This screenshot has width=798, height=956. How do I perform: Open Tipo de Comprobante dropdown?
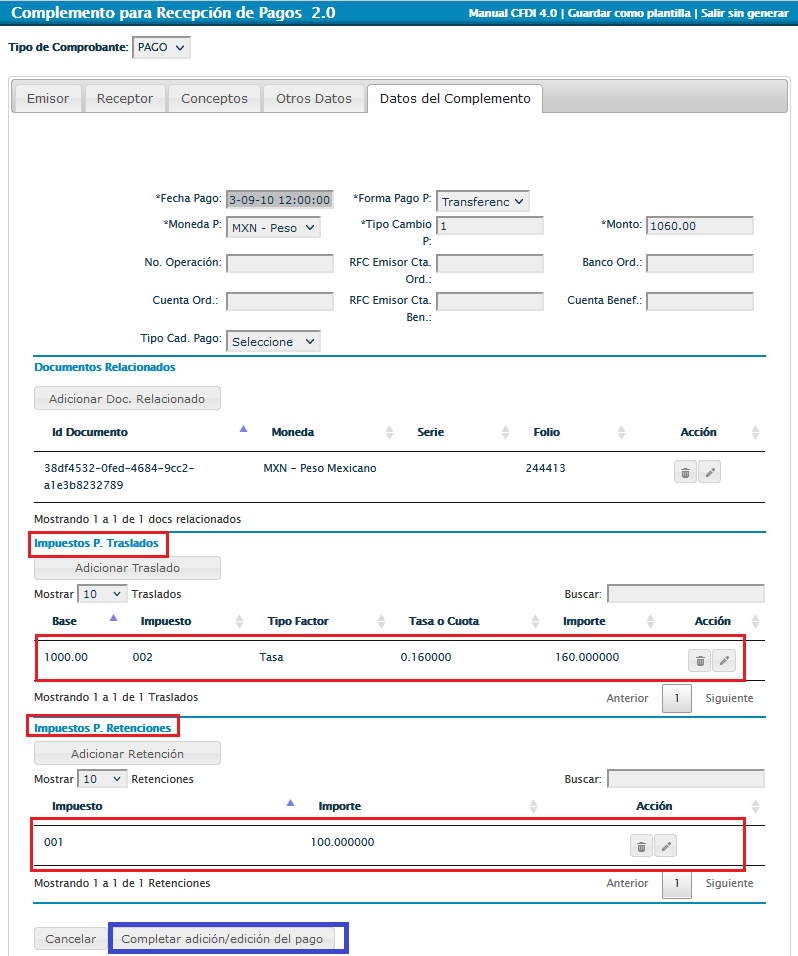click(x=161, y=48)
